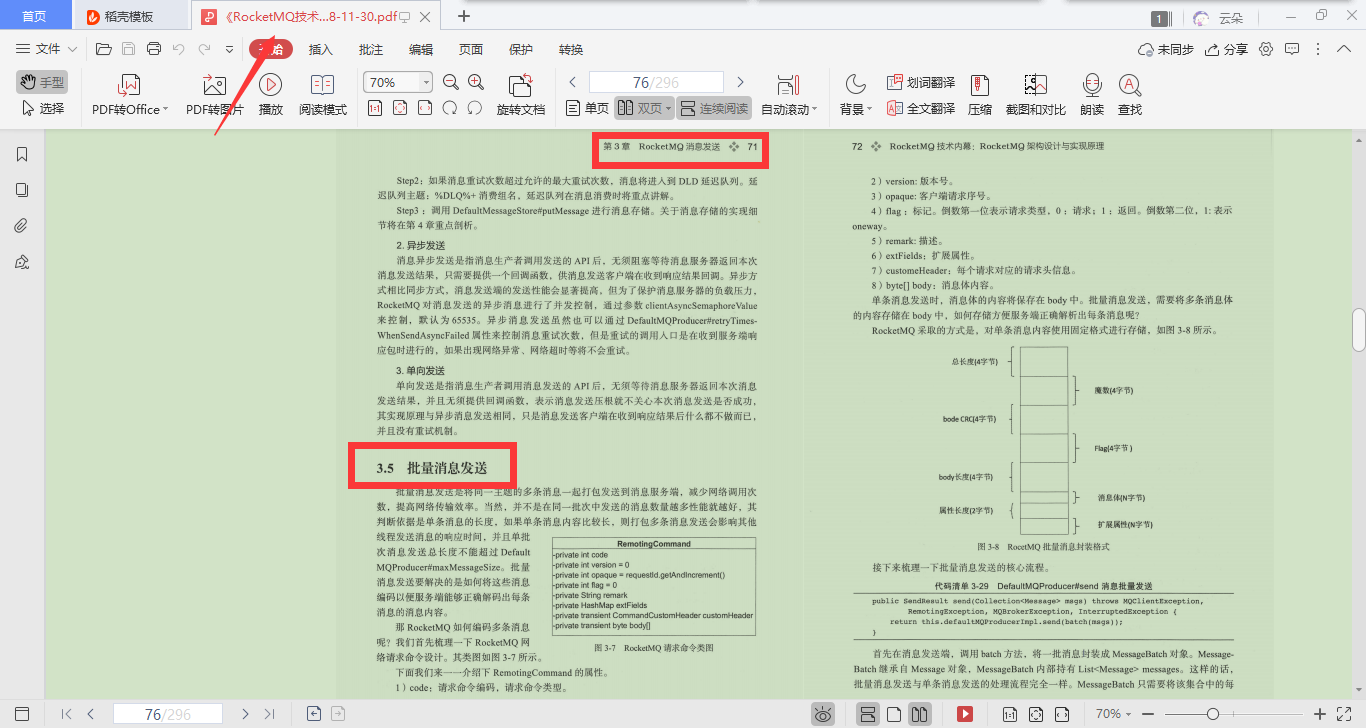Click 分享 share button

point(1227,49)
